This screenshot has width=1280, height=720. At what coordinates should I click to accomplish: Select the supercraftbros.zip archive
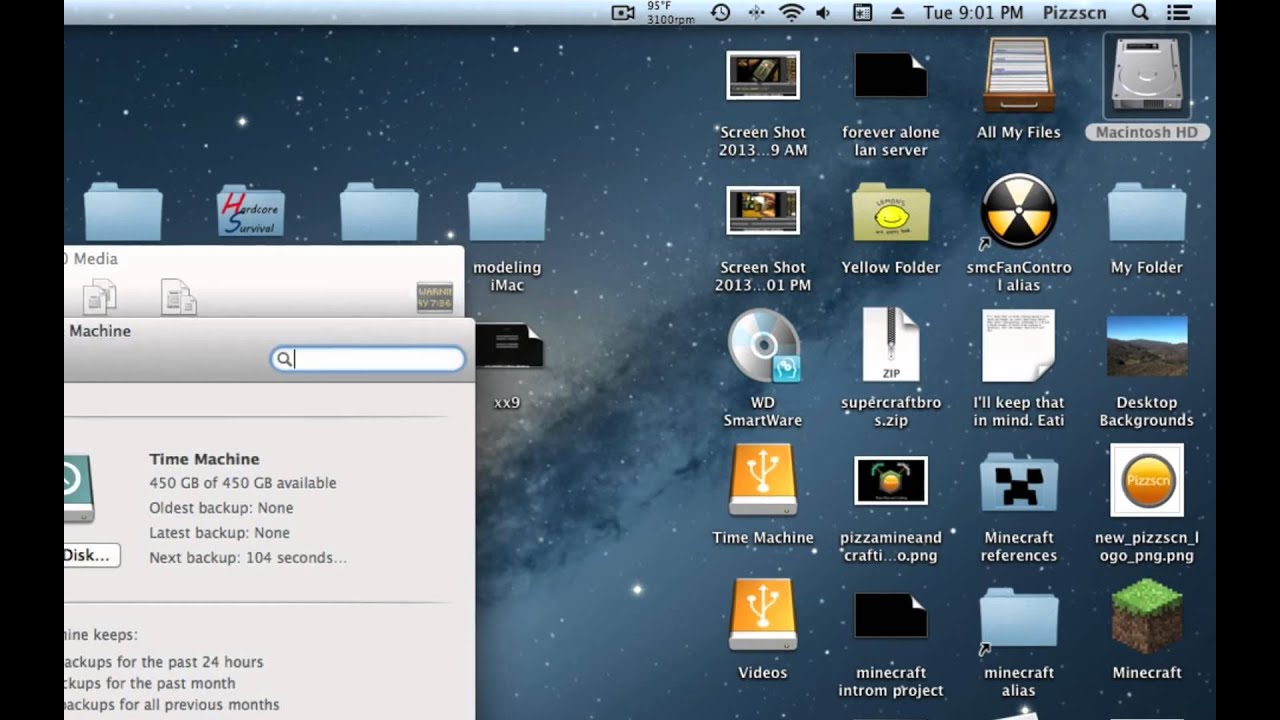890,346
